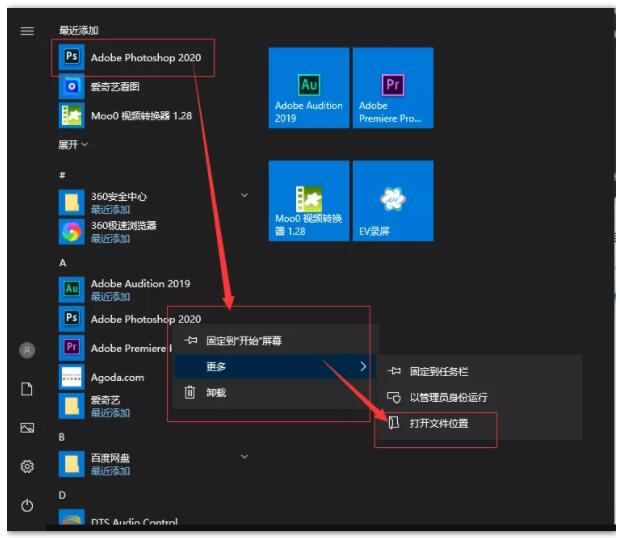This screenshot has height=538, width=620.
Task: Open the Adobe Premiere Pro tile
Action: [393, 88]
